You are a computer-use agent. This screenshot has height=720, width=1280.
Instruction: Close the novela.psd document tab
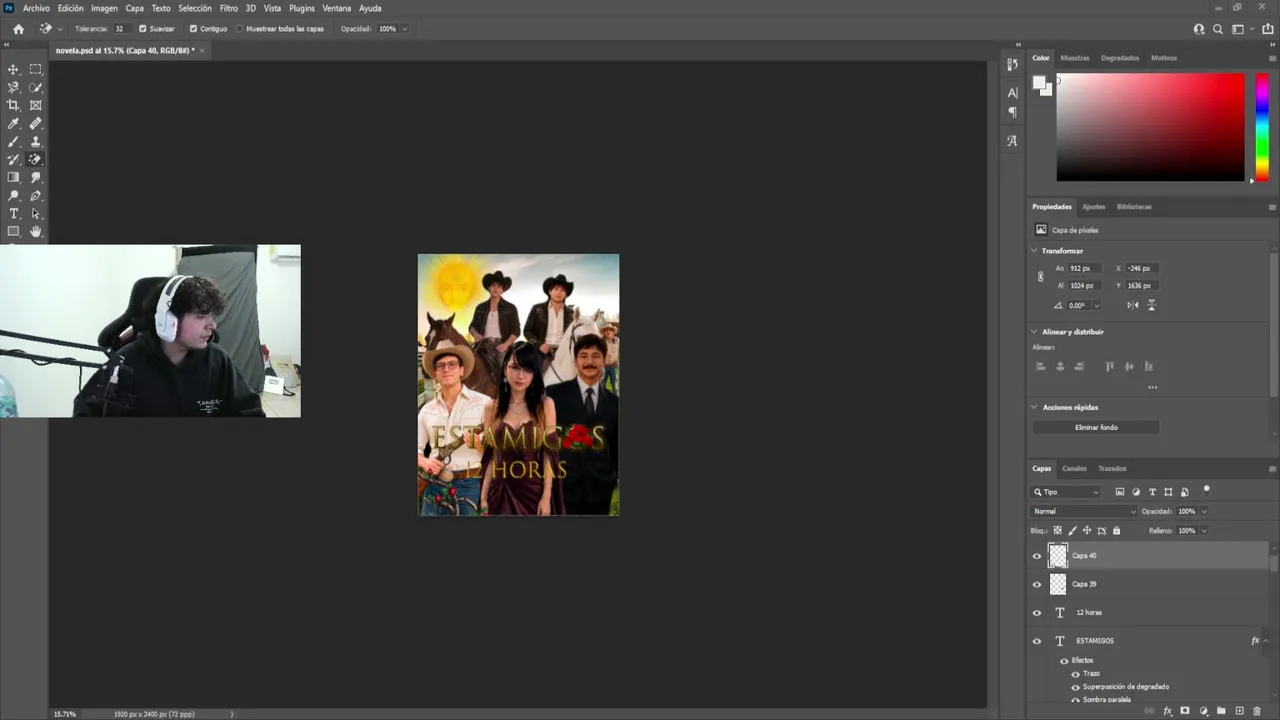pyautogui.click(x=202, y=50)
